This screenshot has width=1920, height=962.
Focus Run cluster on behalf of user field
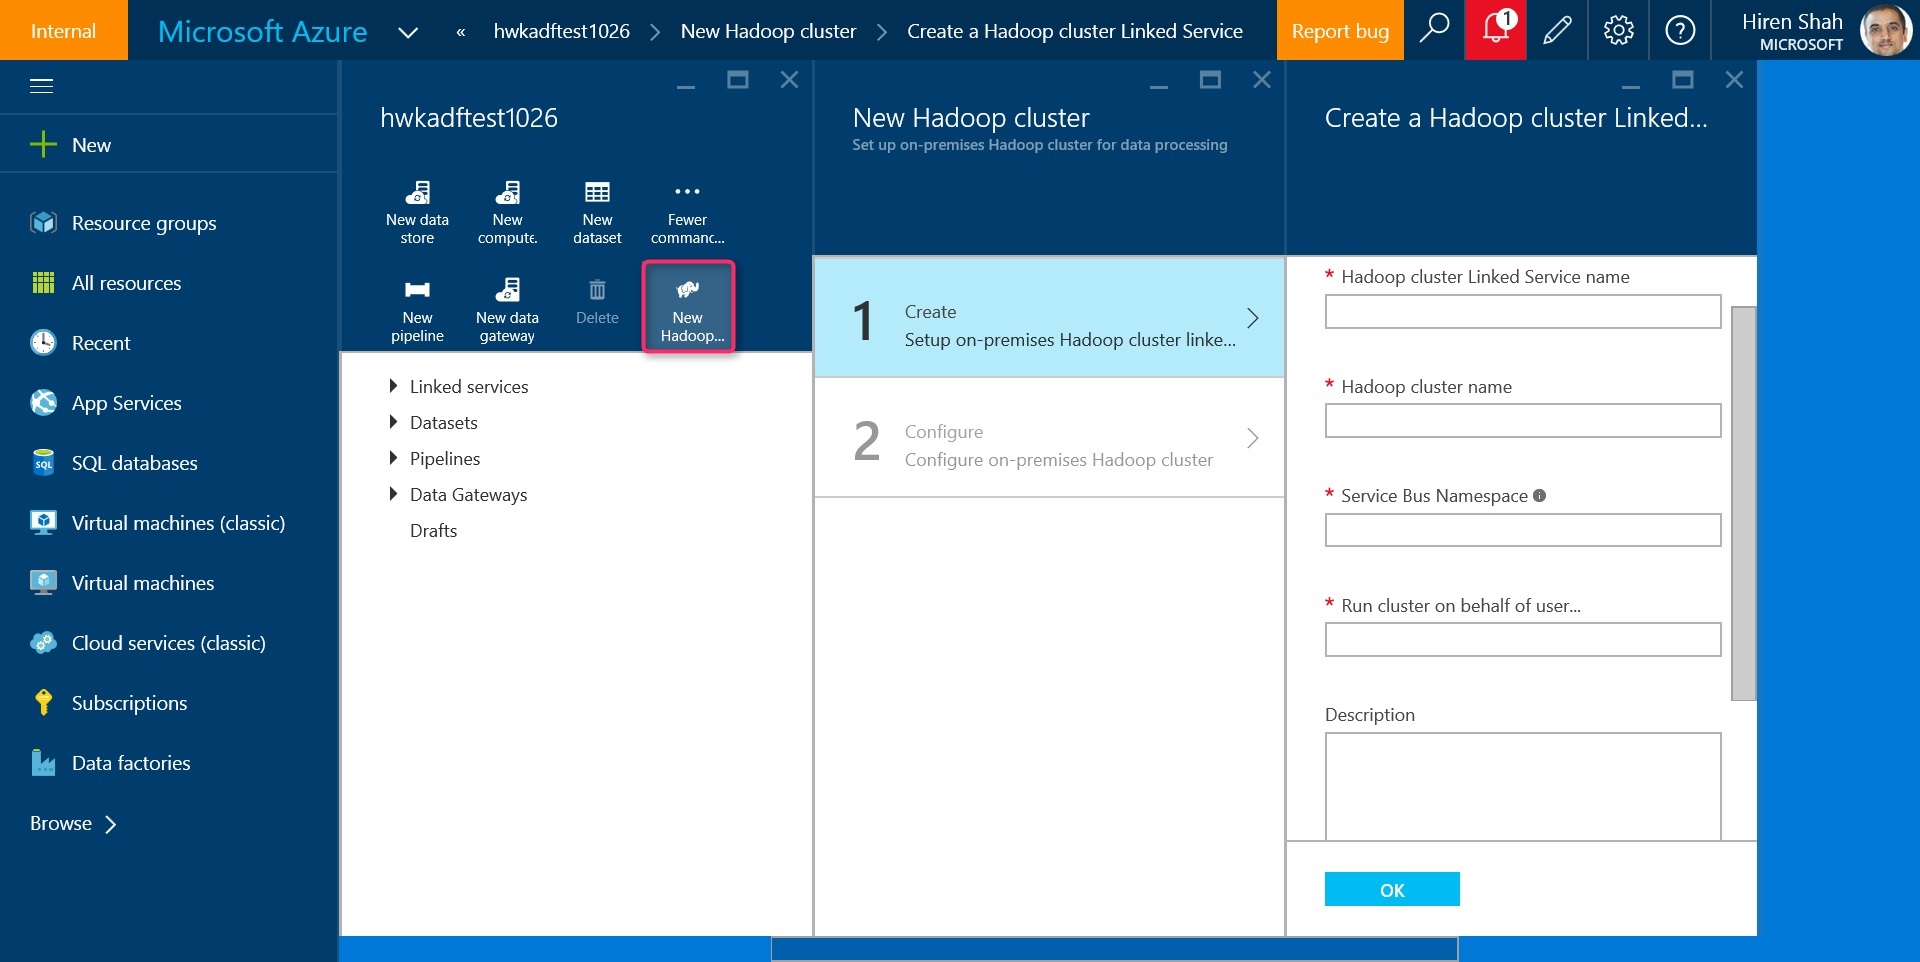(x=1523, y=640)
